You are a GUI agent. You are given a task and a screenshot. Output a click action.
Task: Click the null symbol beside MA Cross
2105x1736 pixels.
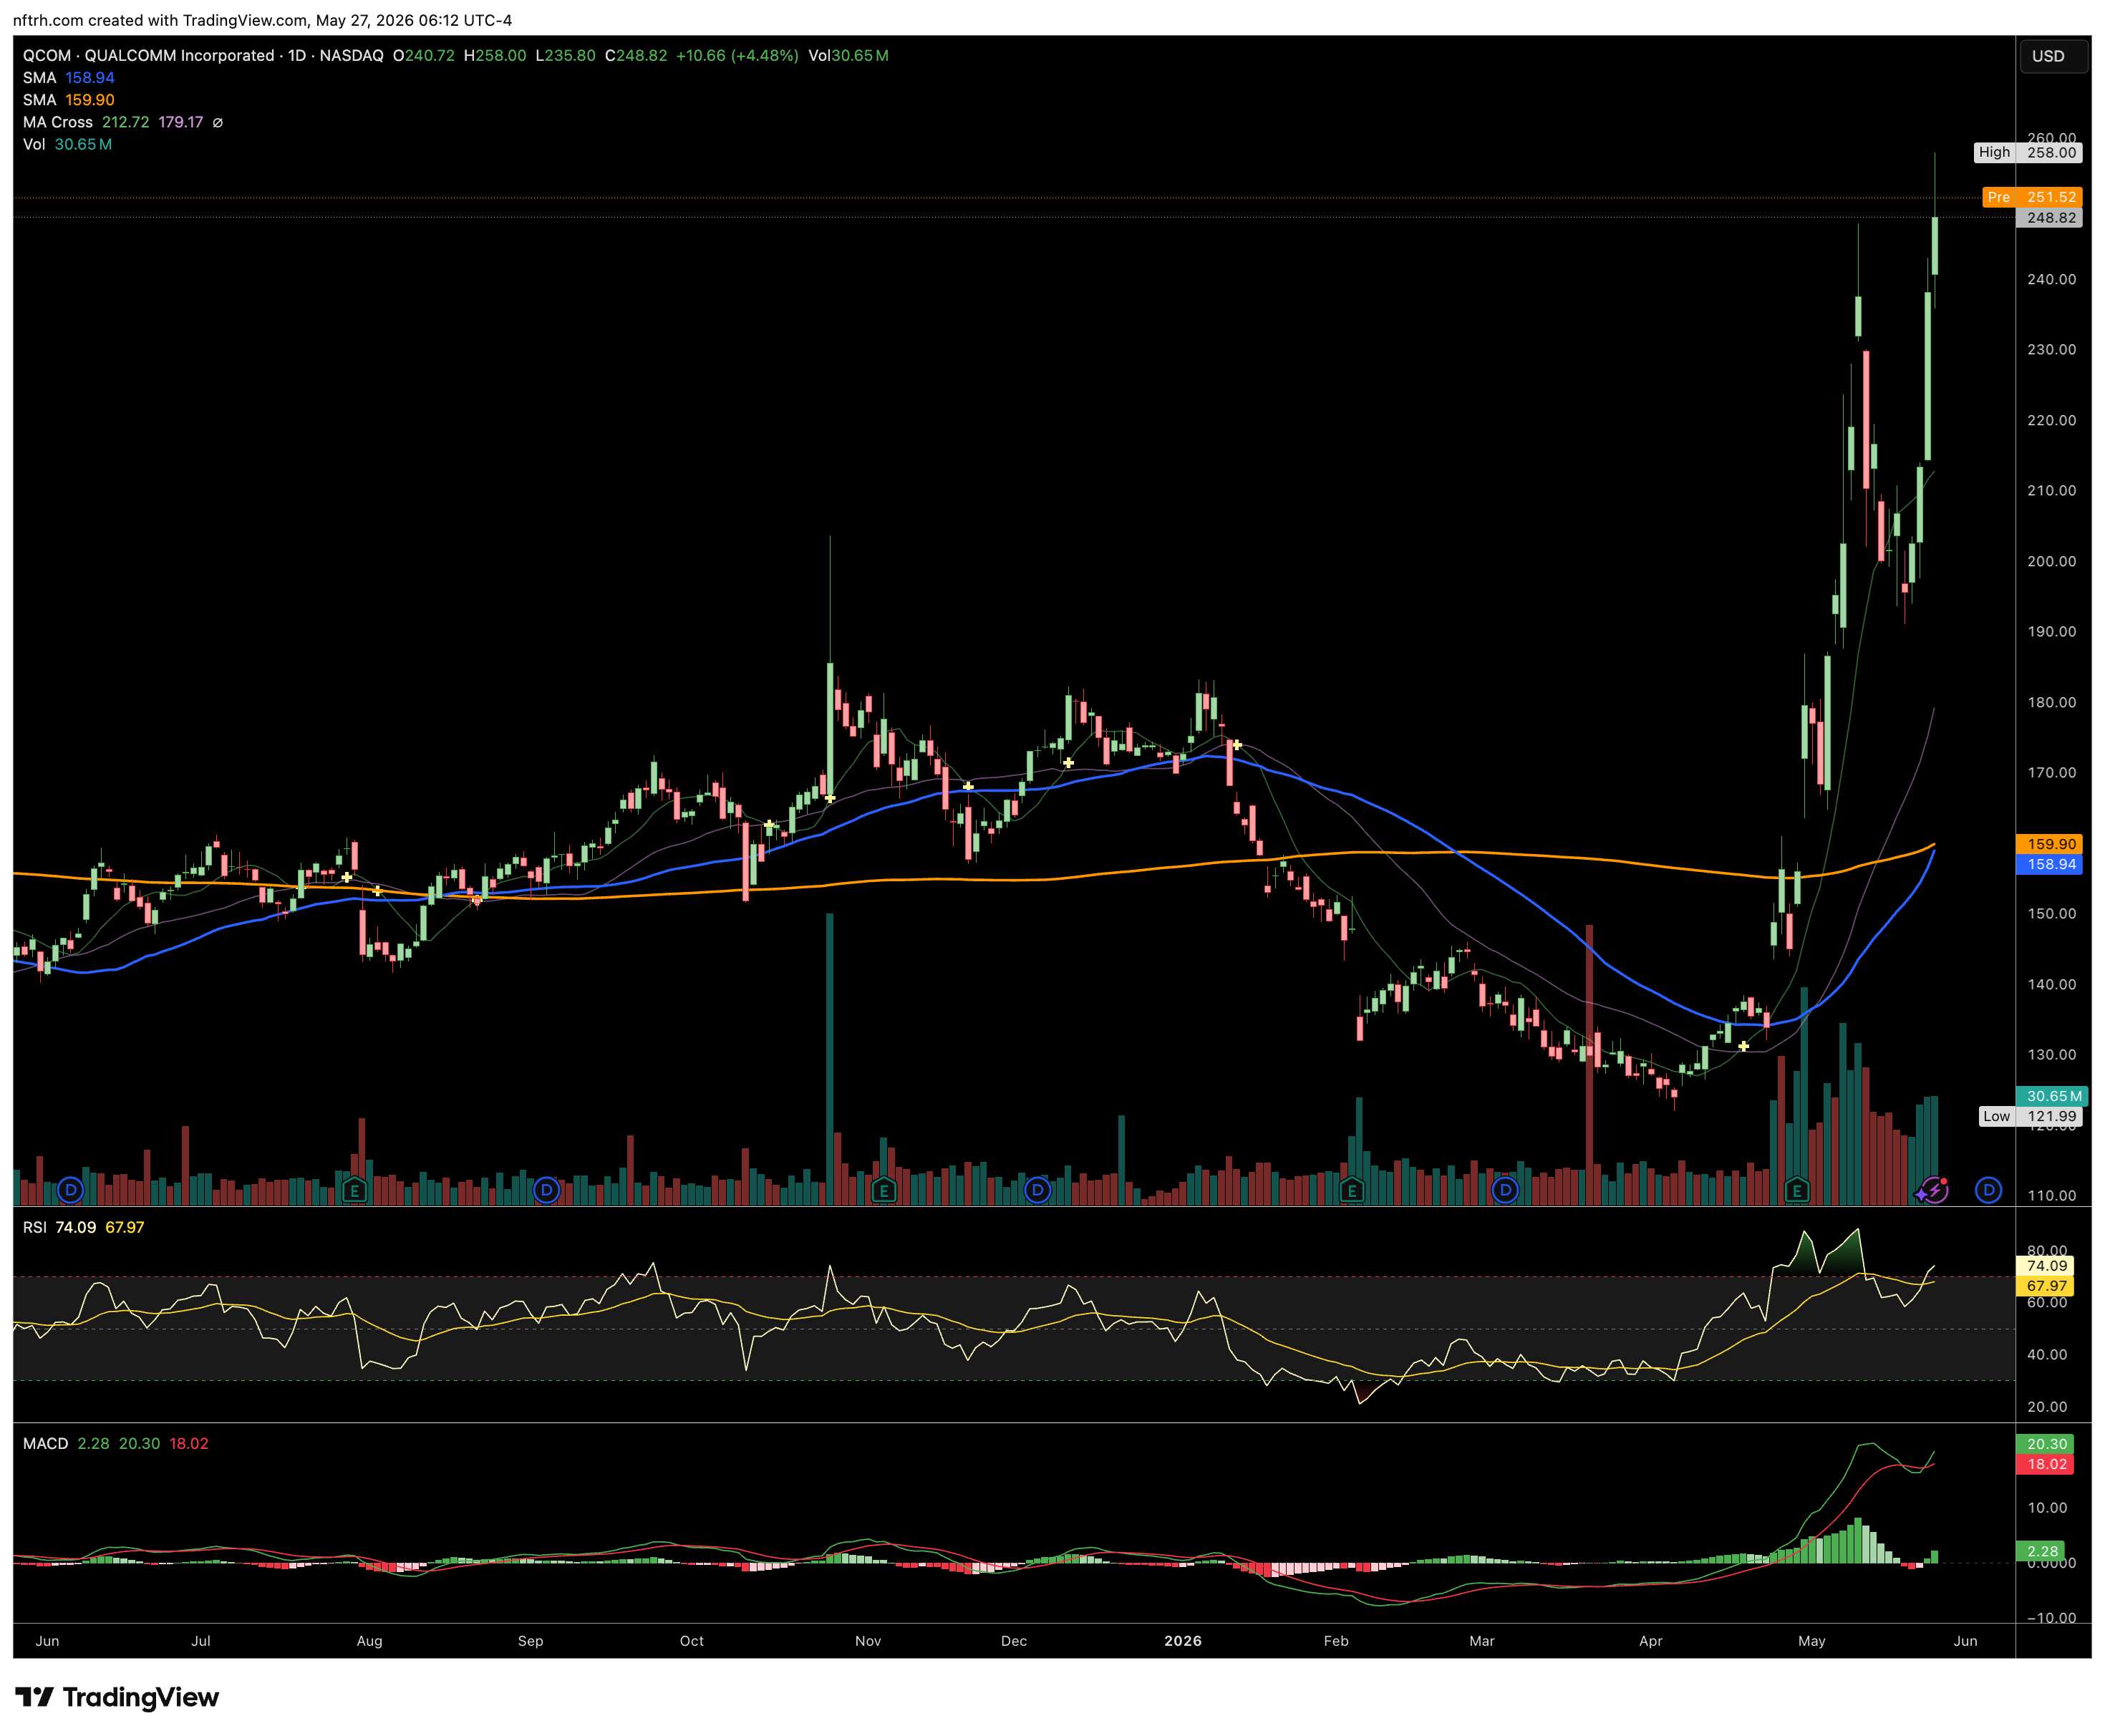[218, 122]
